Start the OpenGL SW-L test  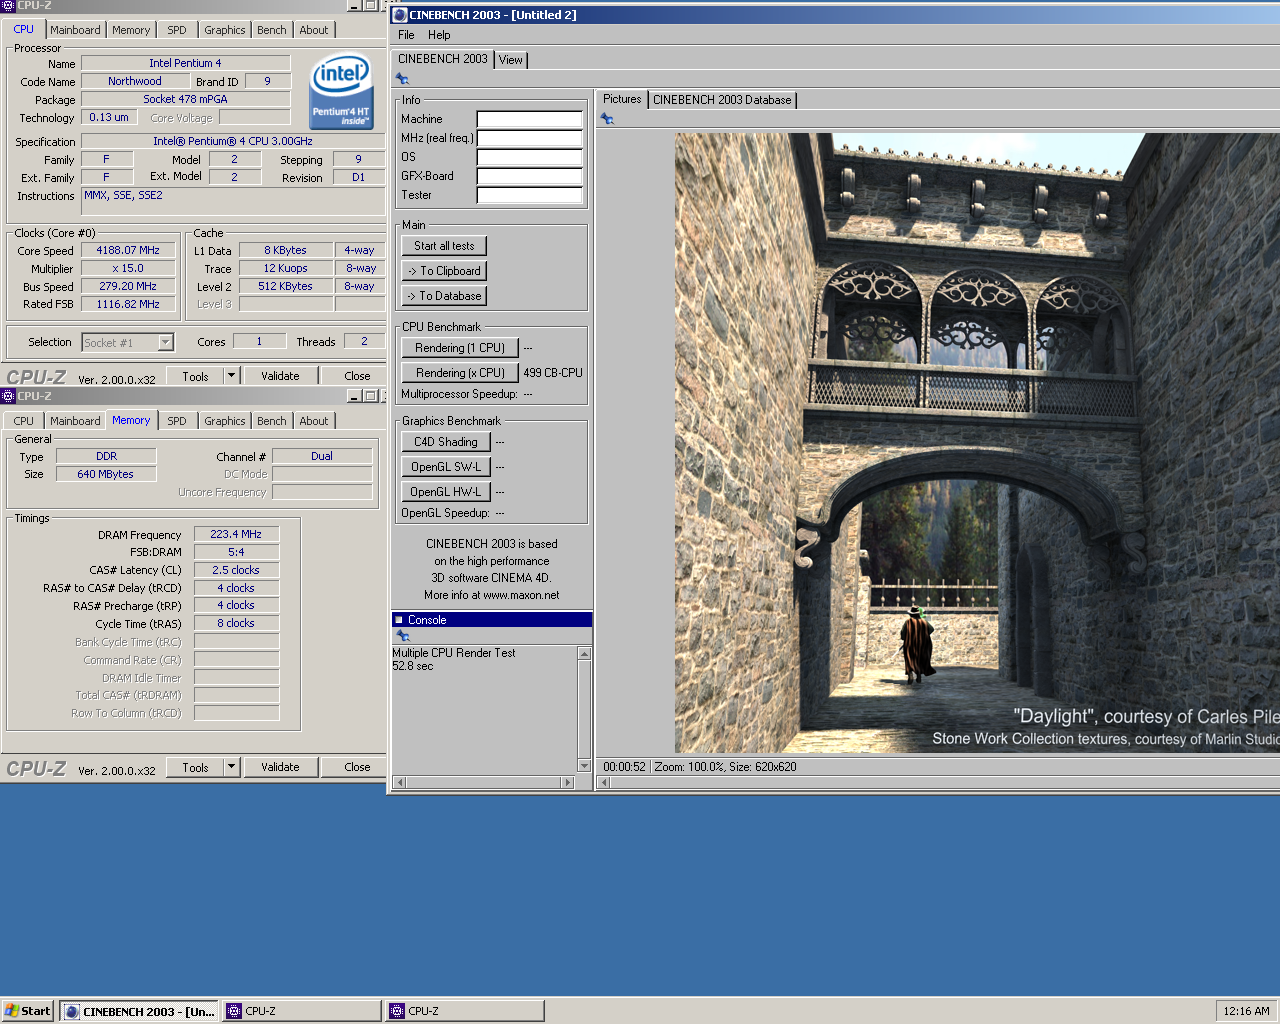tap(446, 467)
